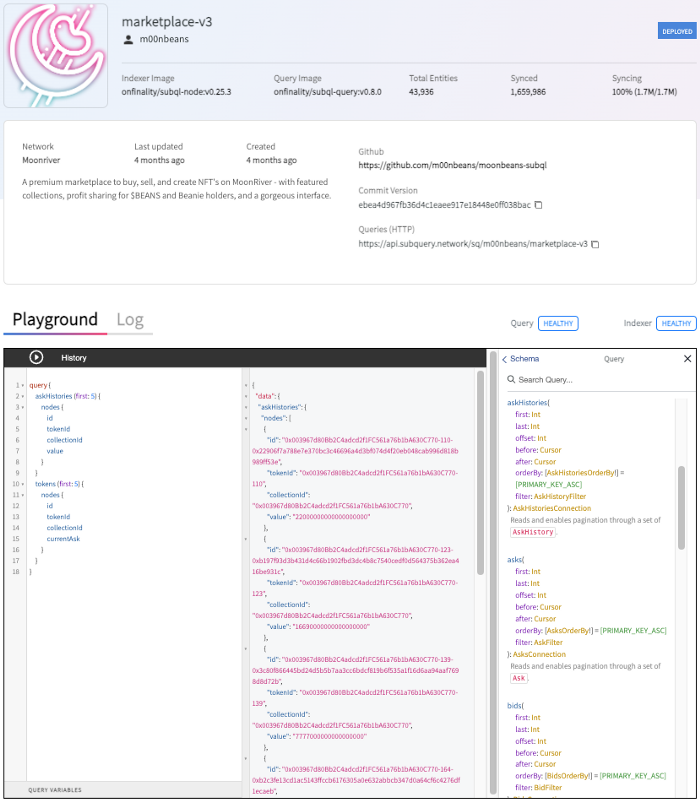Click the results pane vertical scrollbar
700x802 pixels.
click(x=480, y=472)
